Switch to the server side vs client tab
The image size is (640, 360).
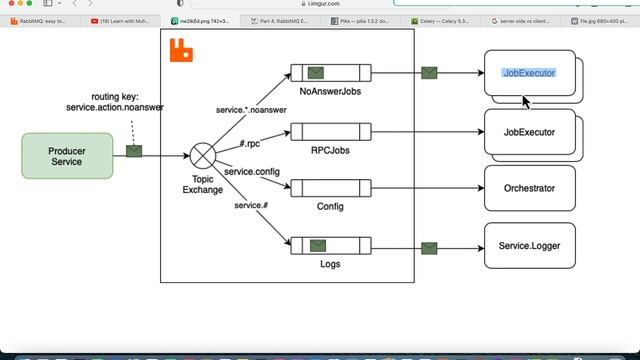click(520, 21)
